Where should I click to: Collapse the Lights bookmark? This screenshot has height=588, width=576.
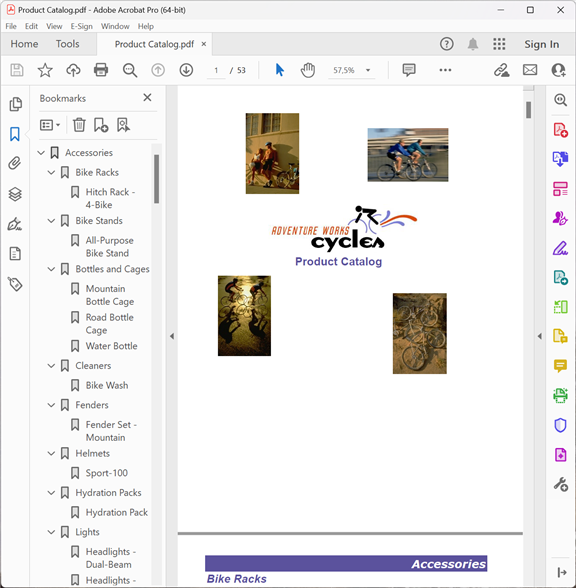click(x=51, y=532)
